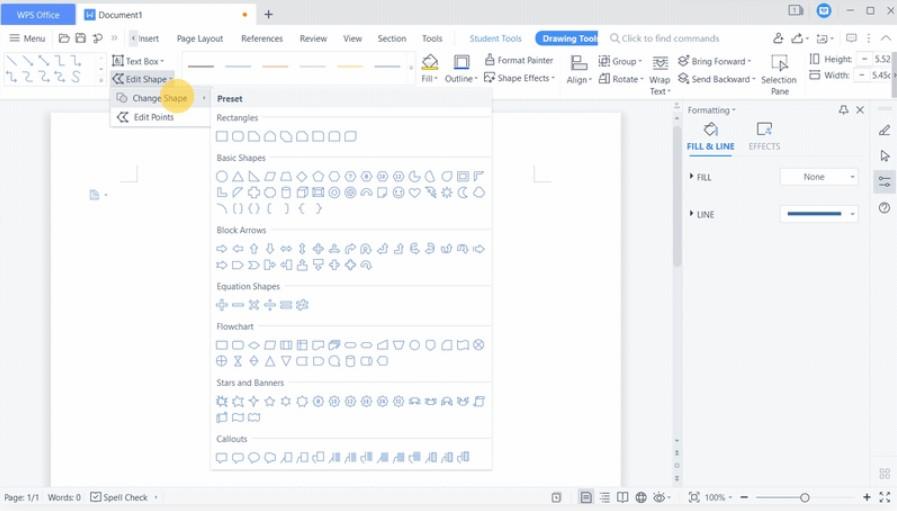
Task: Open the Bring Forward dropdown
Action: tap(715, 61)
